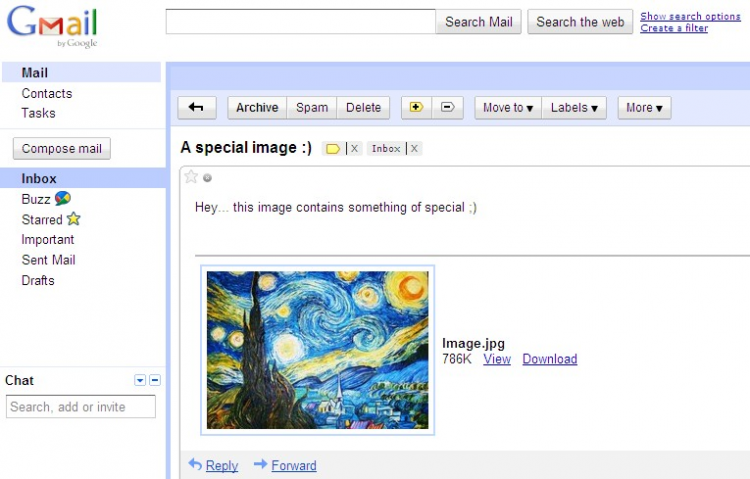Viewport: 750px width, 479px height.
Task: Archive this message
Action: [257, 108]
